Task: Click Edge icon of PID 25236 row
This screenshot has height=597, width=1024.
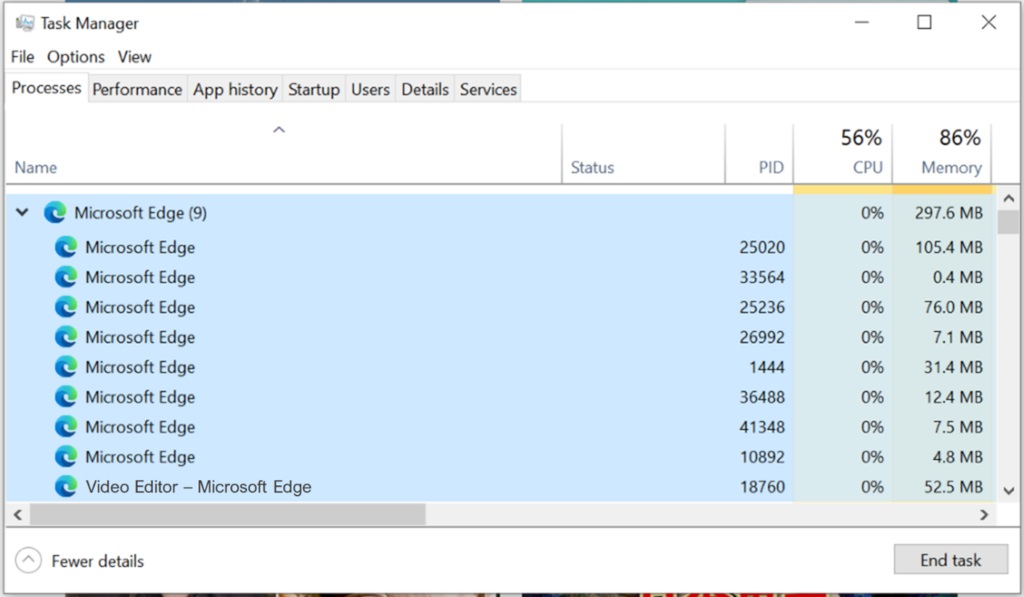Action: (65, 308)
